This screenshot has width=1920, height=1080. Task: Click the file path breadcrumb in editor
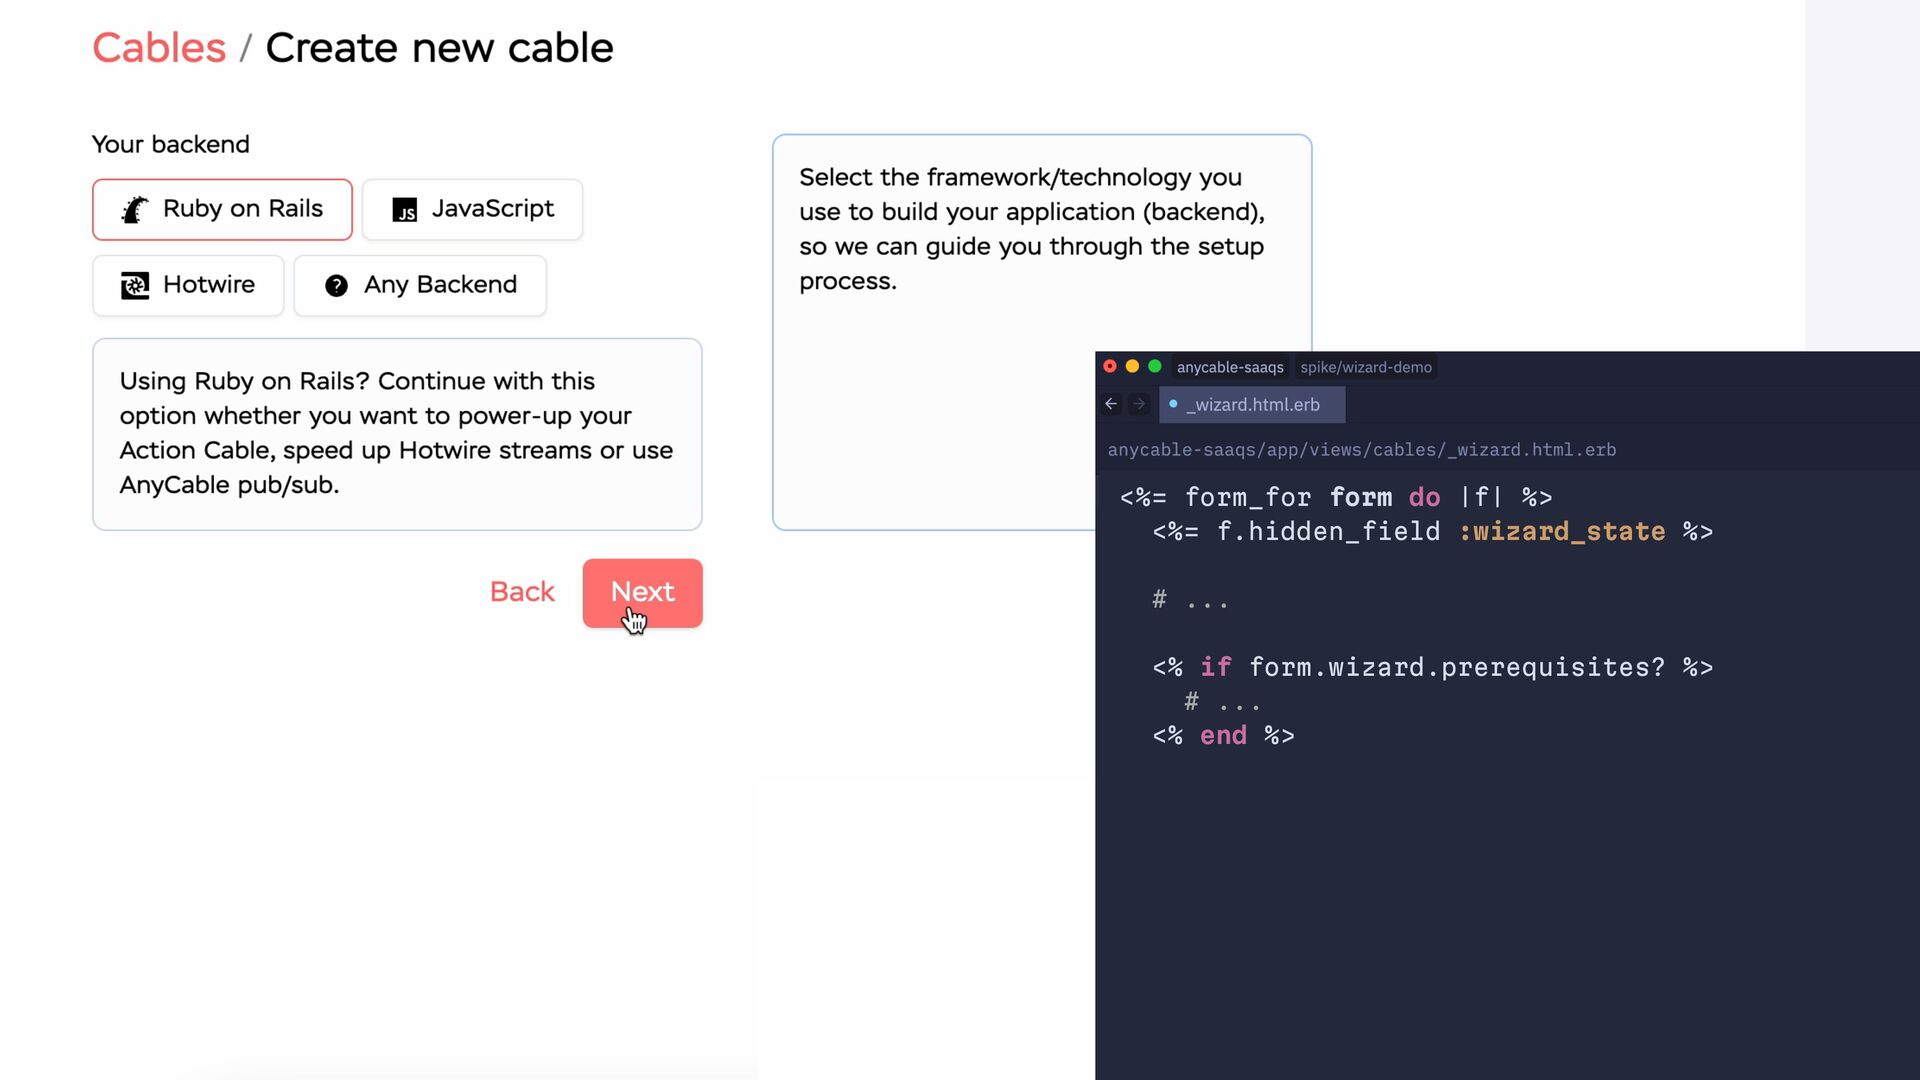pyautogui.click(x=1361, y=450)
